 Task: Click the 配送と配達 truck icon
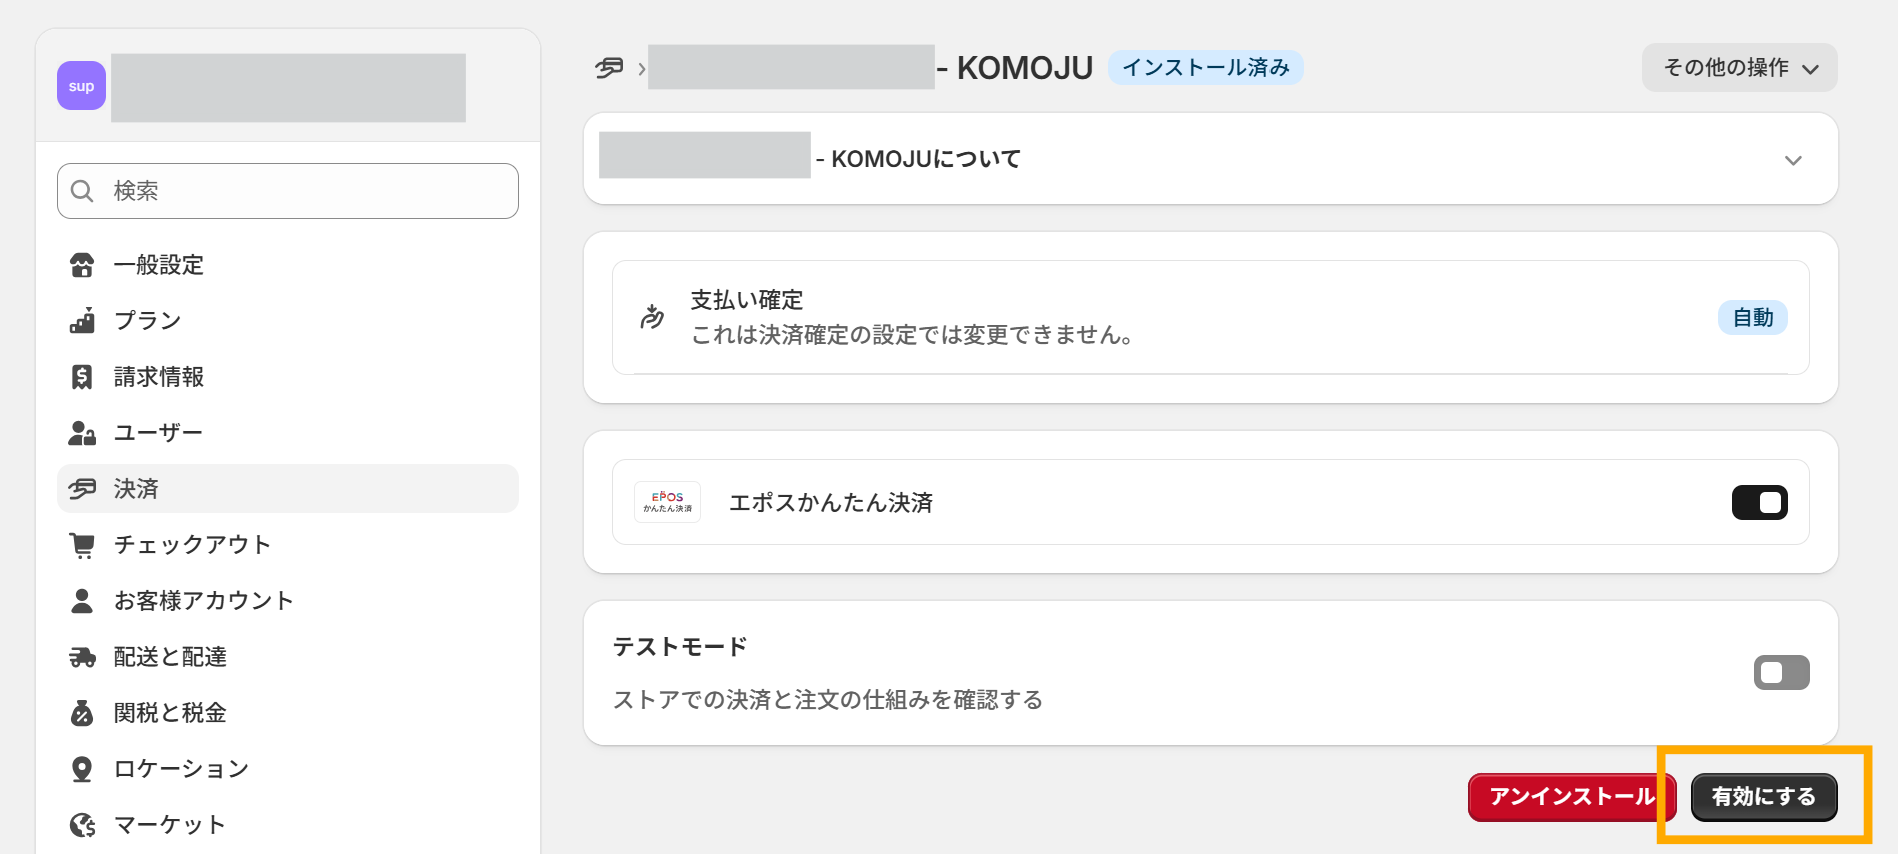84,656
